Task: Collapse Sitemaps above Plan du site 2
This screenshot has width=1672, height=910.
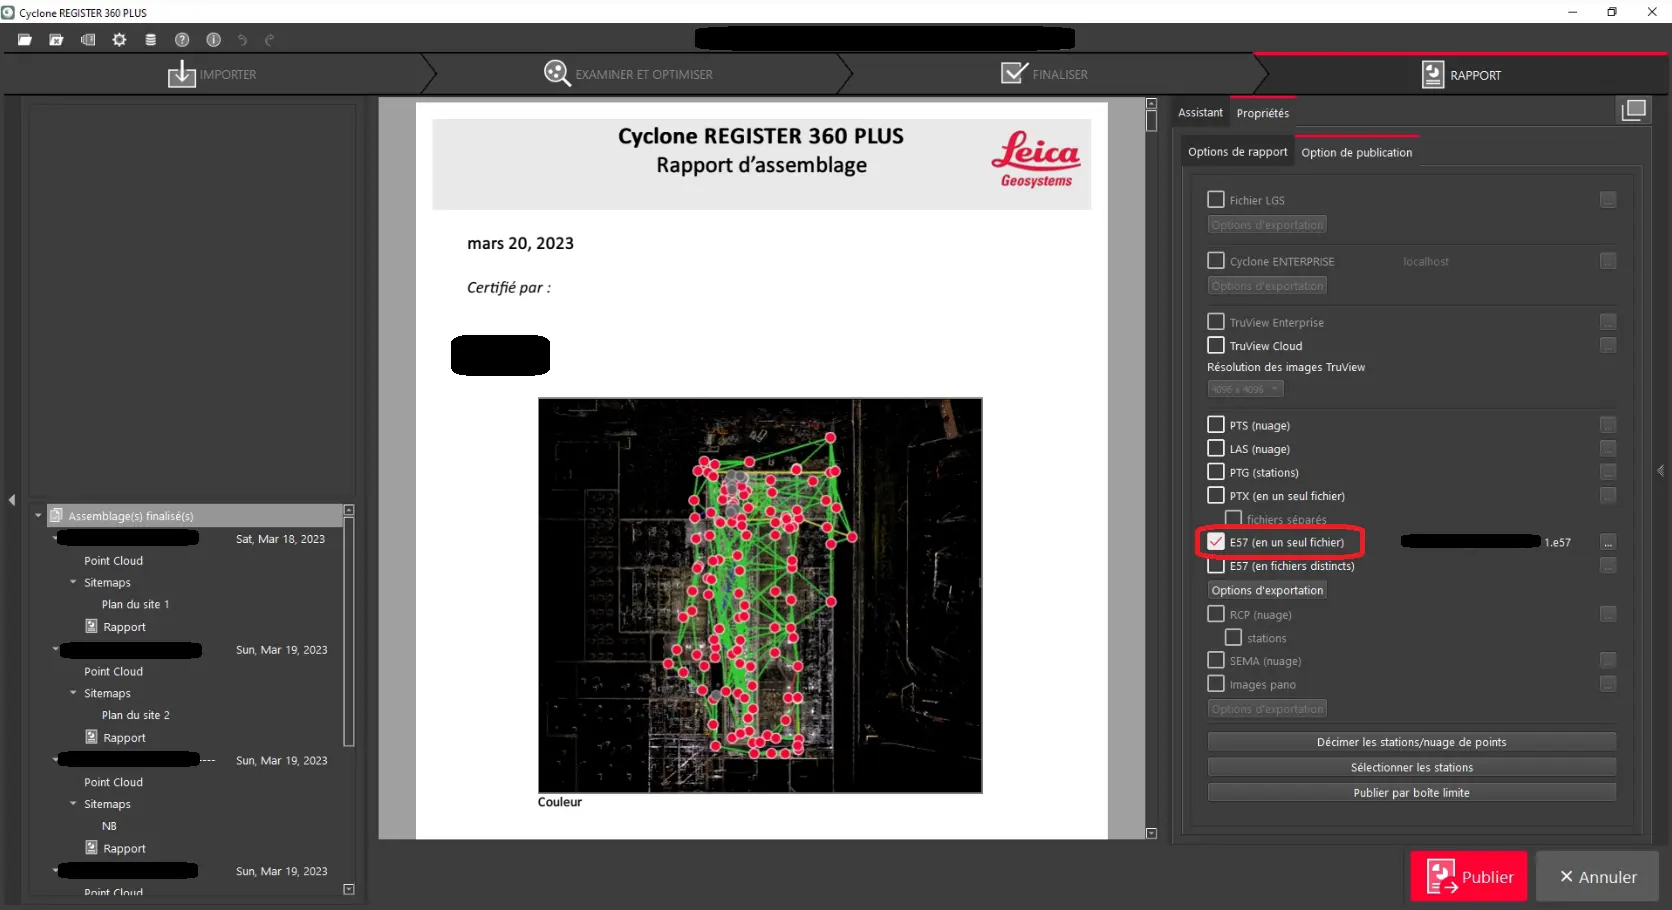Action: tap(73, 693)
